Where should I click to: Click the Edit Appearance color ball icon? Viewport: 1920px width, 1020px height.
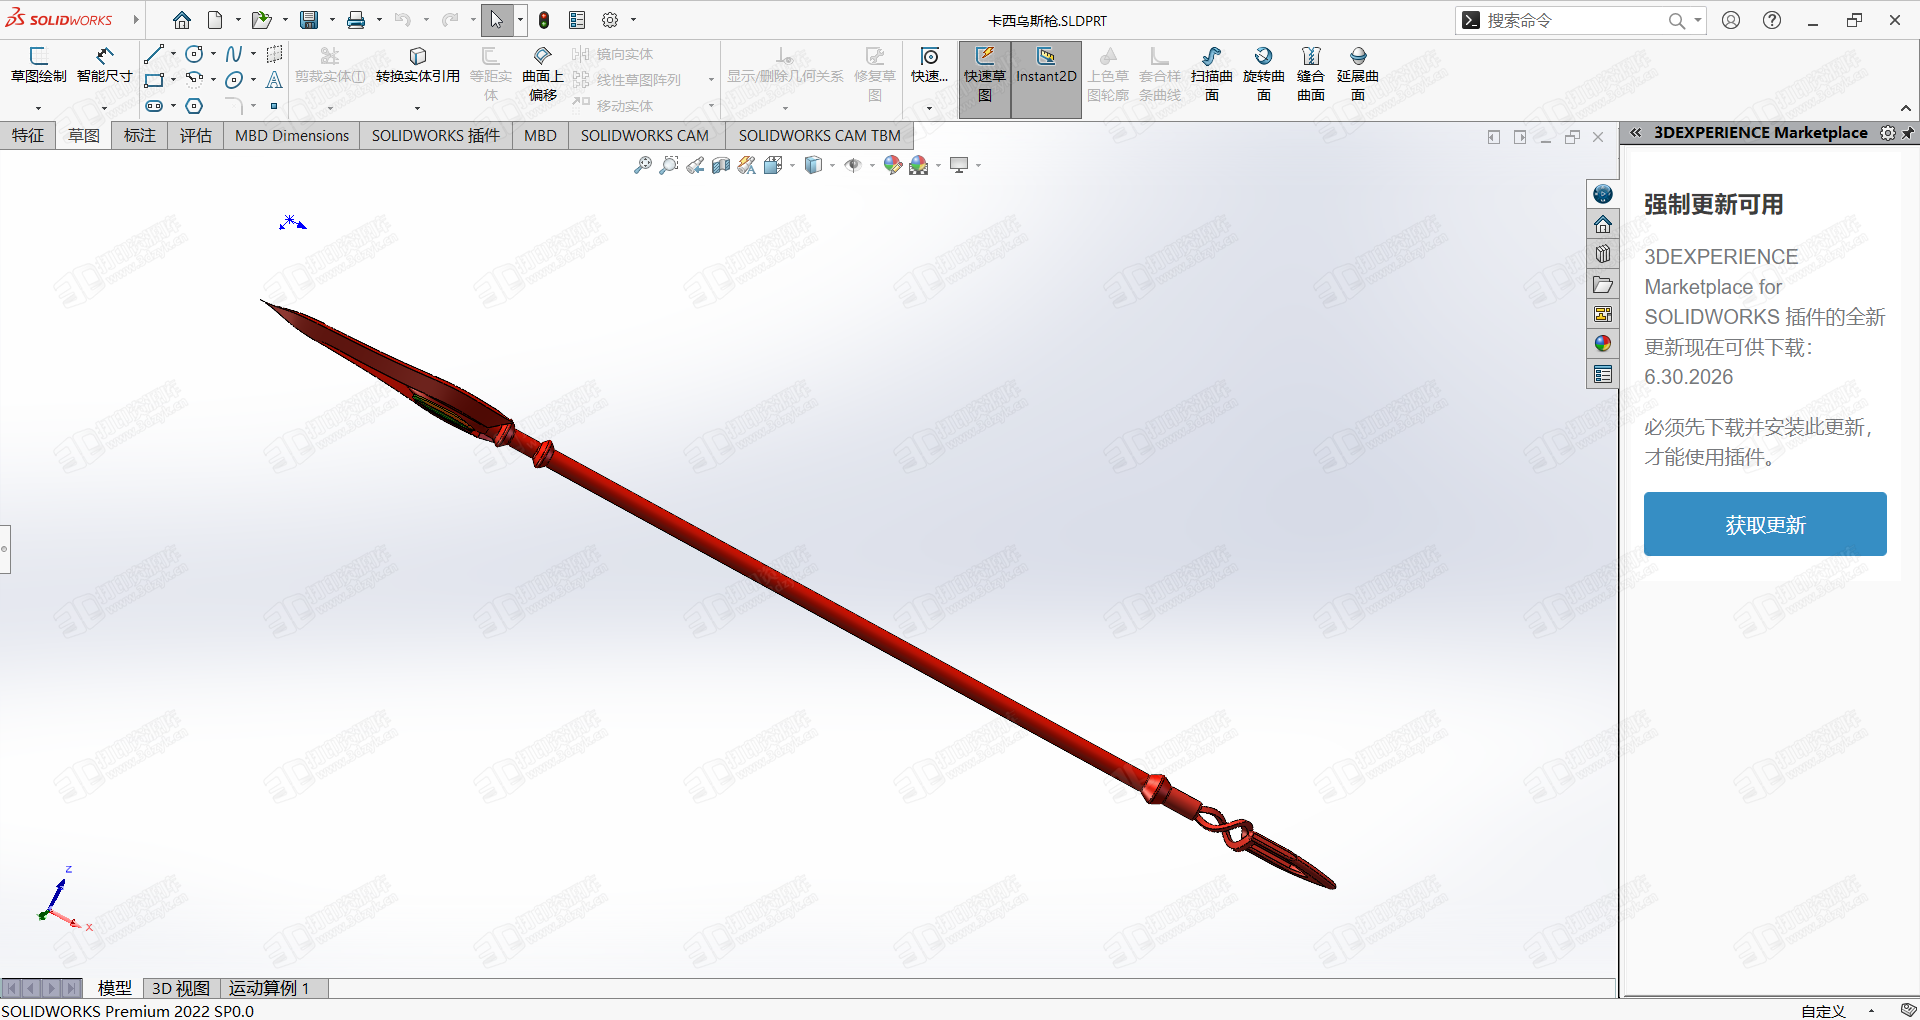(893, 165)
